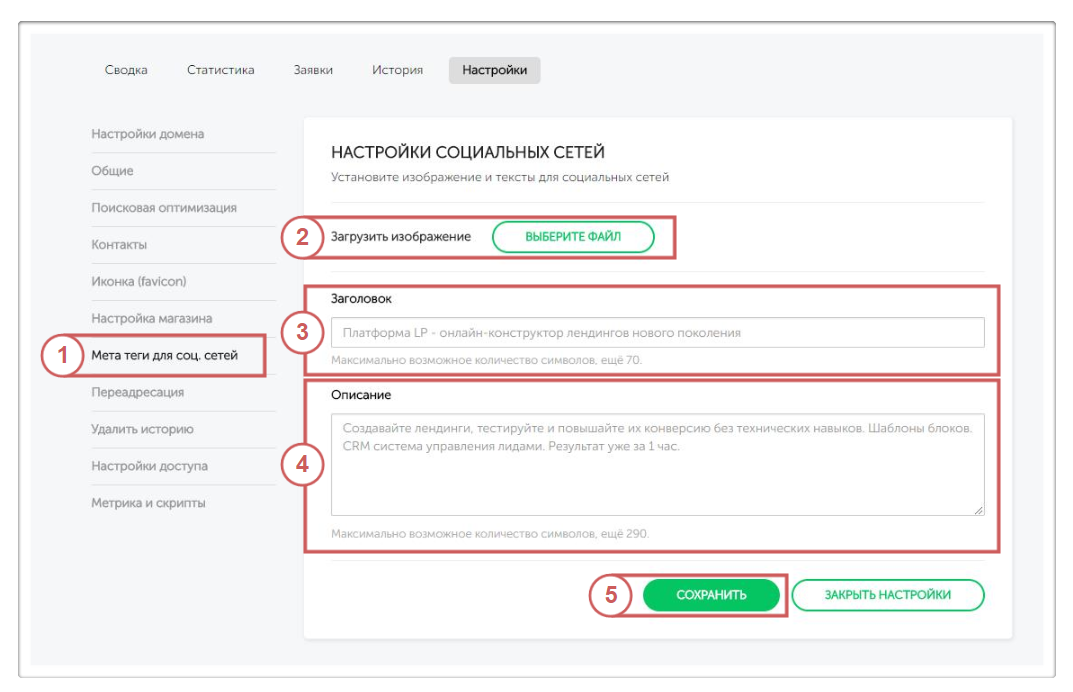Viewport: 1073px width, 692px height.
Task: Select Общие settings section
Action: coord(112,171)
